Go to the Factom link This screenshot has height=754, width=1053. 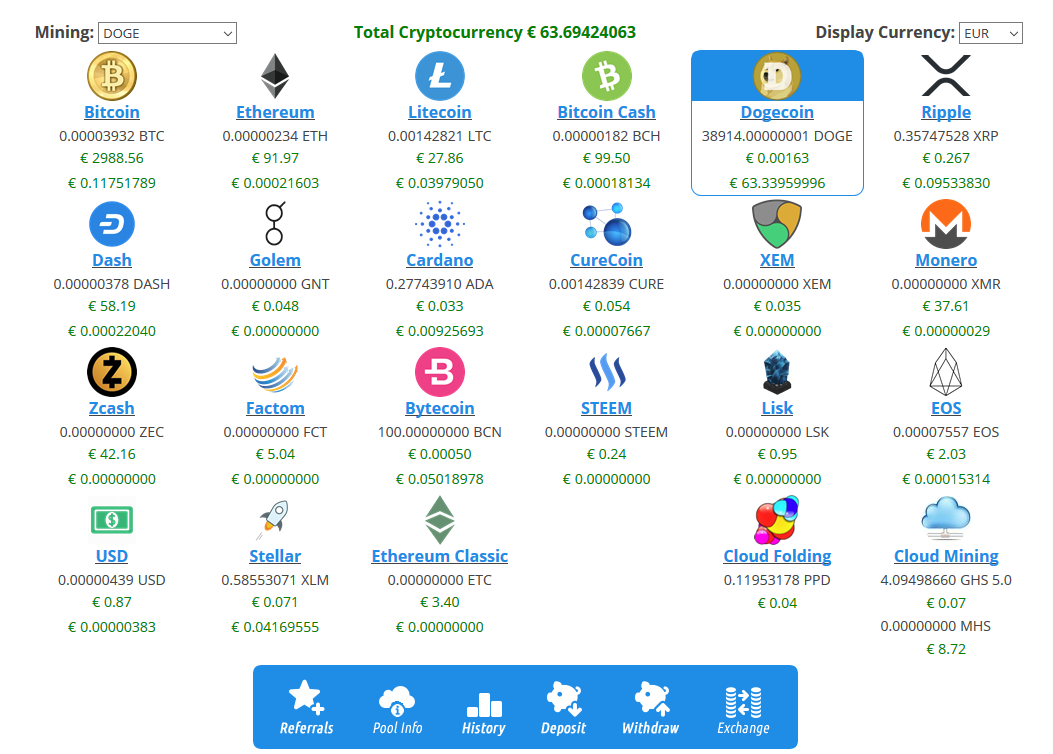pyautogui.click(x=275, y=408)
